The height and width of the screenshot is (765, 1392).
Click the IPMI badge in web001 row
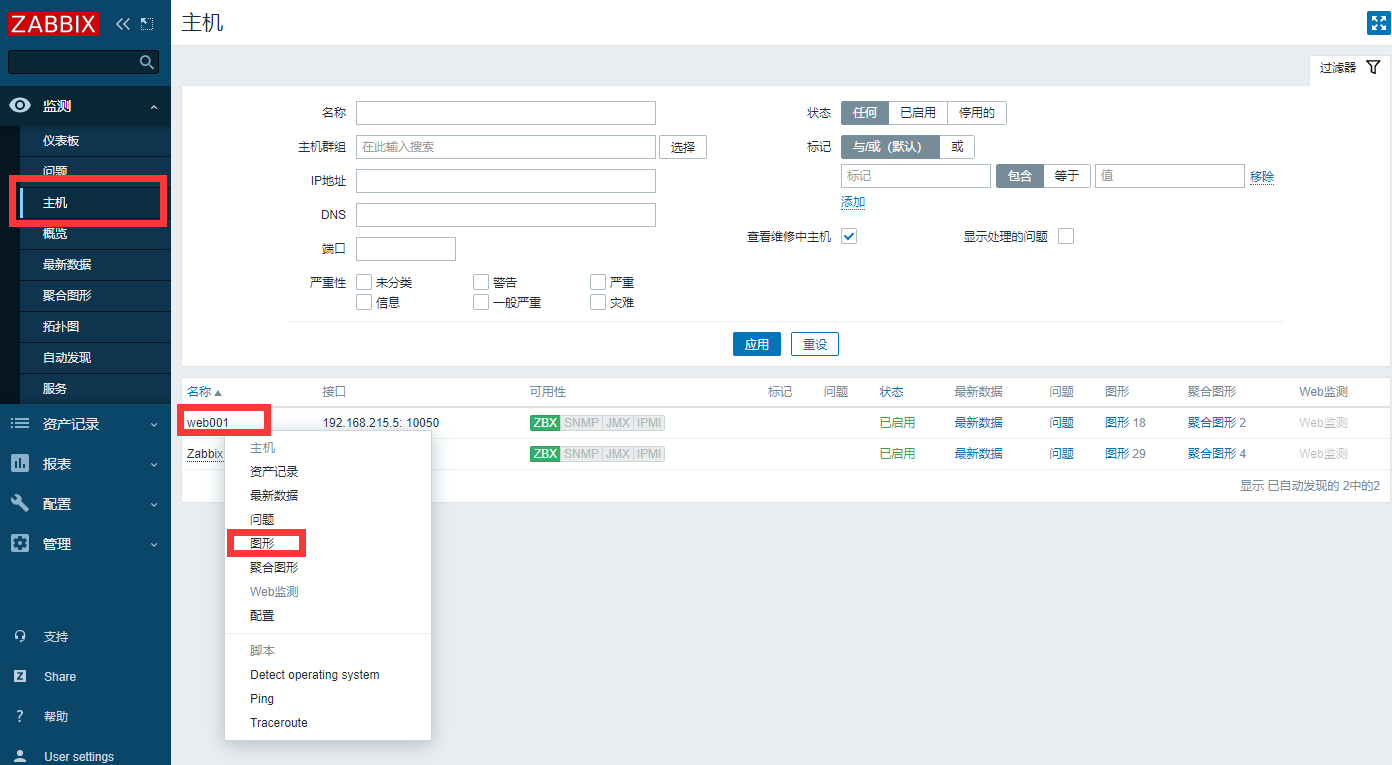649,423
